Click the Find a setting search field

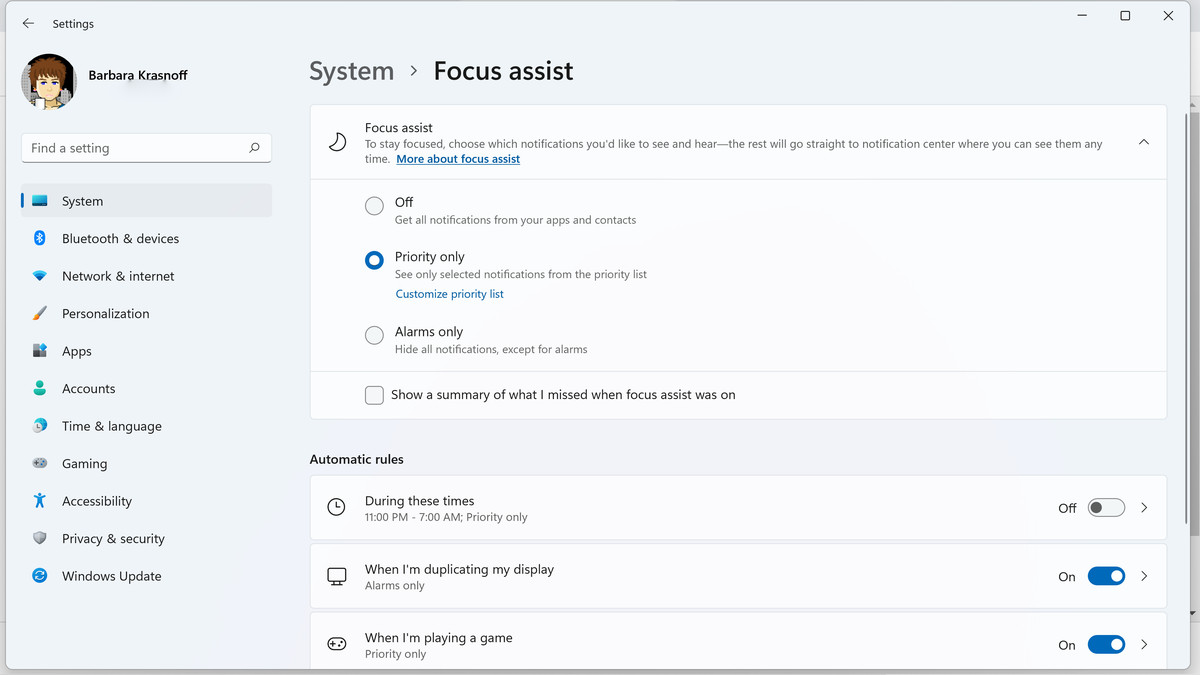click(135, 148)
